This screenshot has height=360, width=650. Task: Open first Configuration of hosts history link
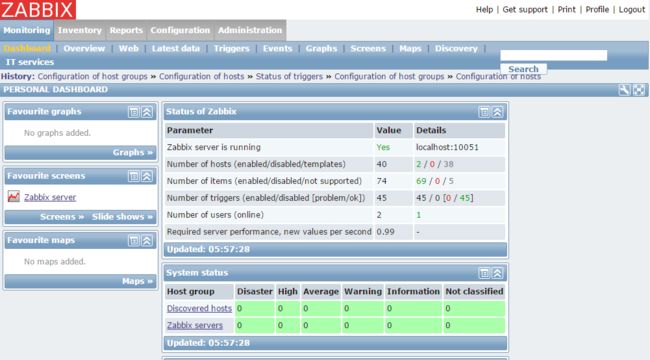201,76
